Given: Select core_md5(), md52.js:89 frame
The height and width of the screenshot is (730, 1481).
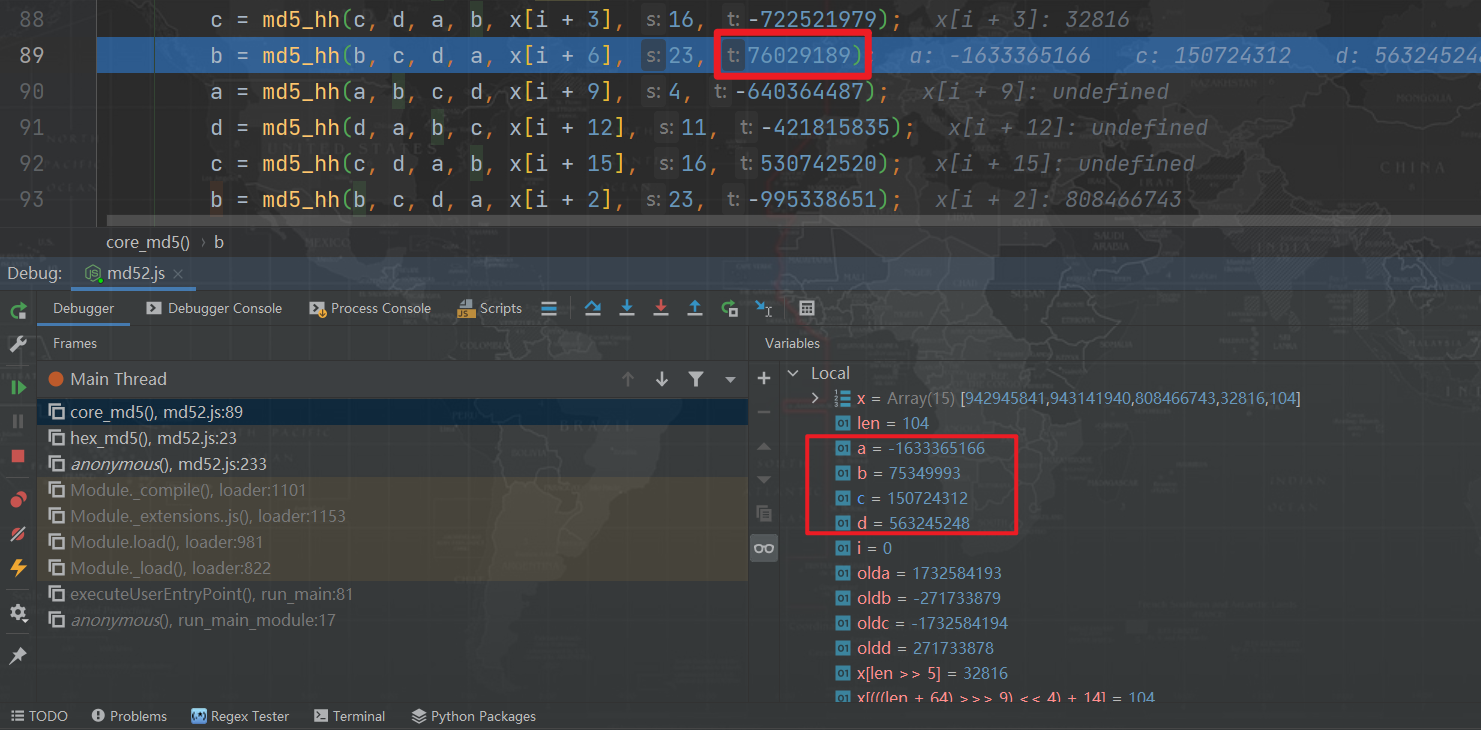Looking at the screenshot, I should [393, 412].
